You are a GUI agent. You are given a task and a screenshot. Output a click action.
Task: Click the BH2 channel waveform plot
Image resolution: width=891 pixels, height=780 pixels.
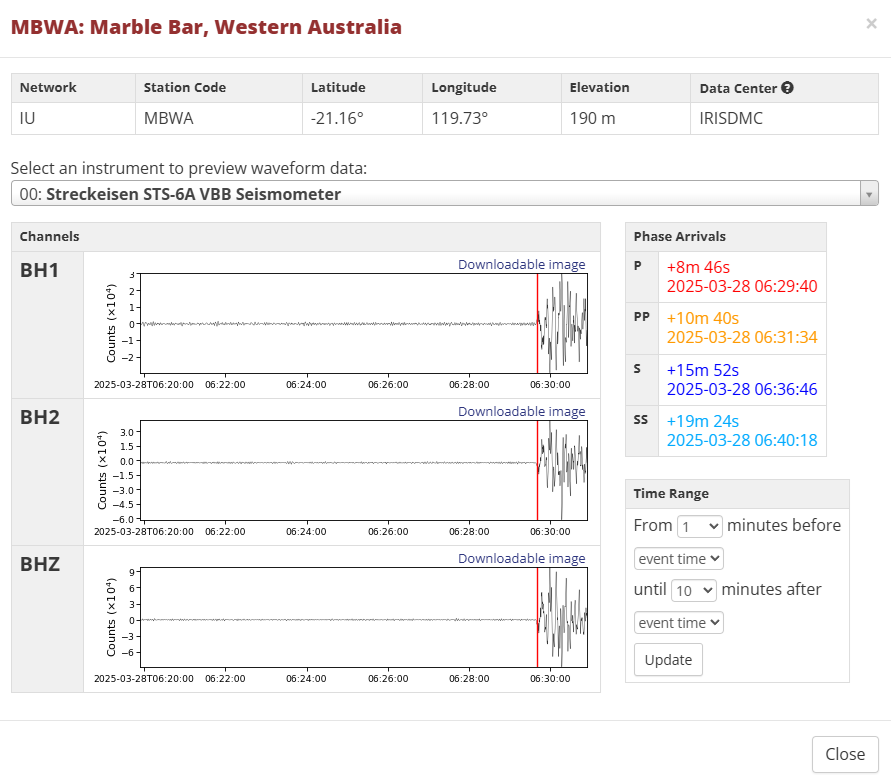(362, 470)
